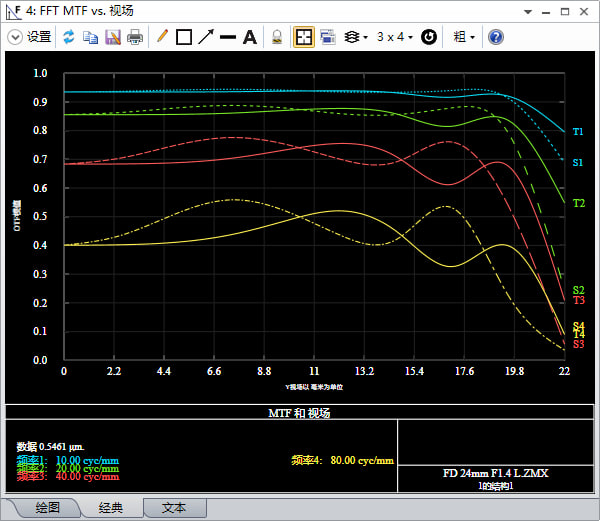This screenshot has height=521, width=600.
Task: Click the 频率4: 80.00 cyc/mm legend
Action: click(342, 460)
